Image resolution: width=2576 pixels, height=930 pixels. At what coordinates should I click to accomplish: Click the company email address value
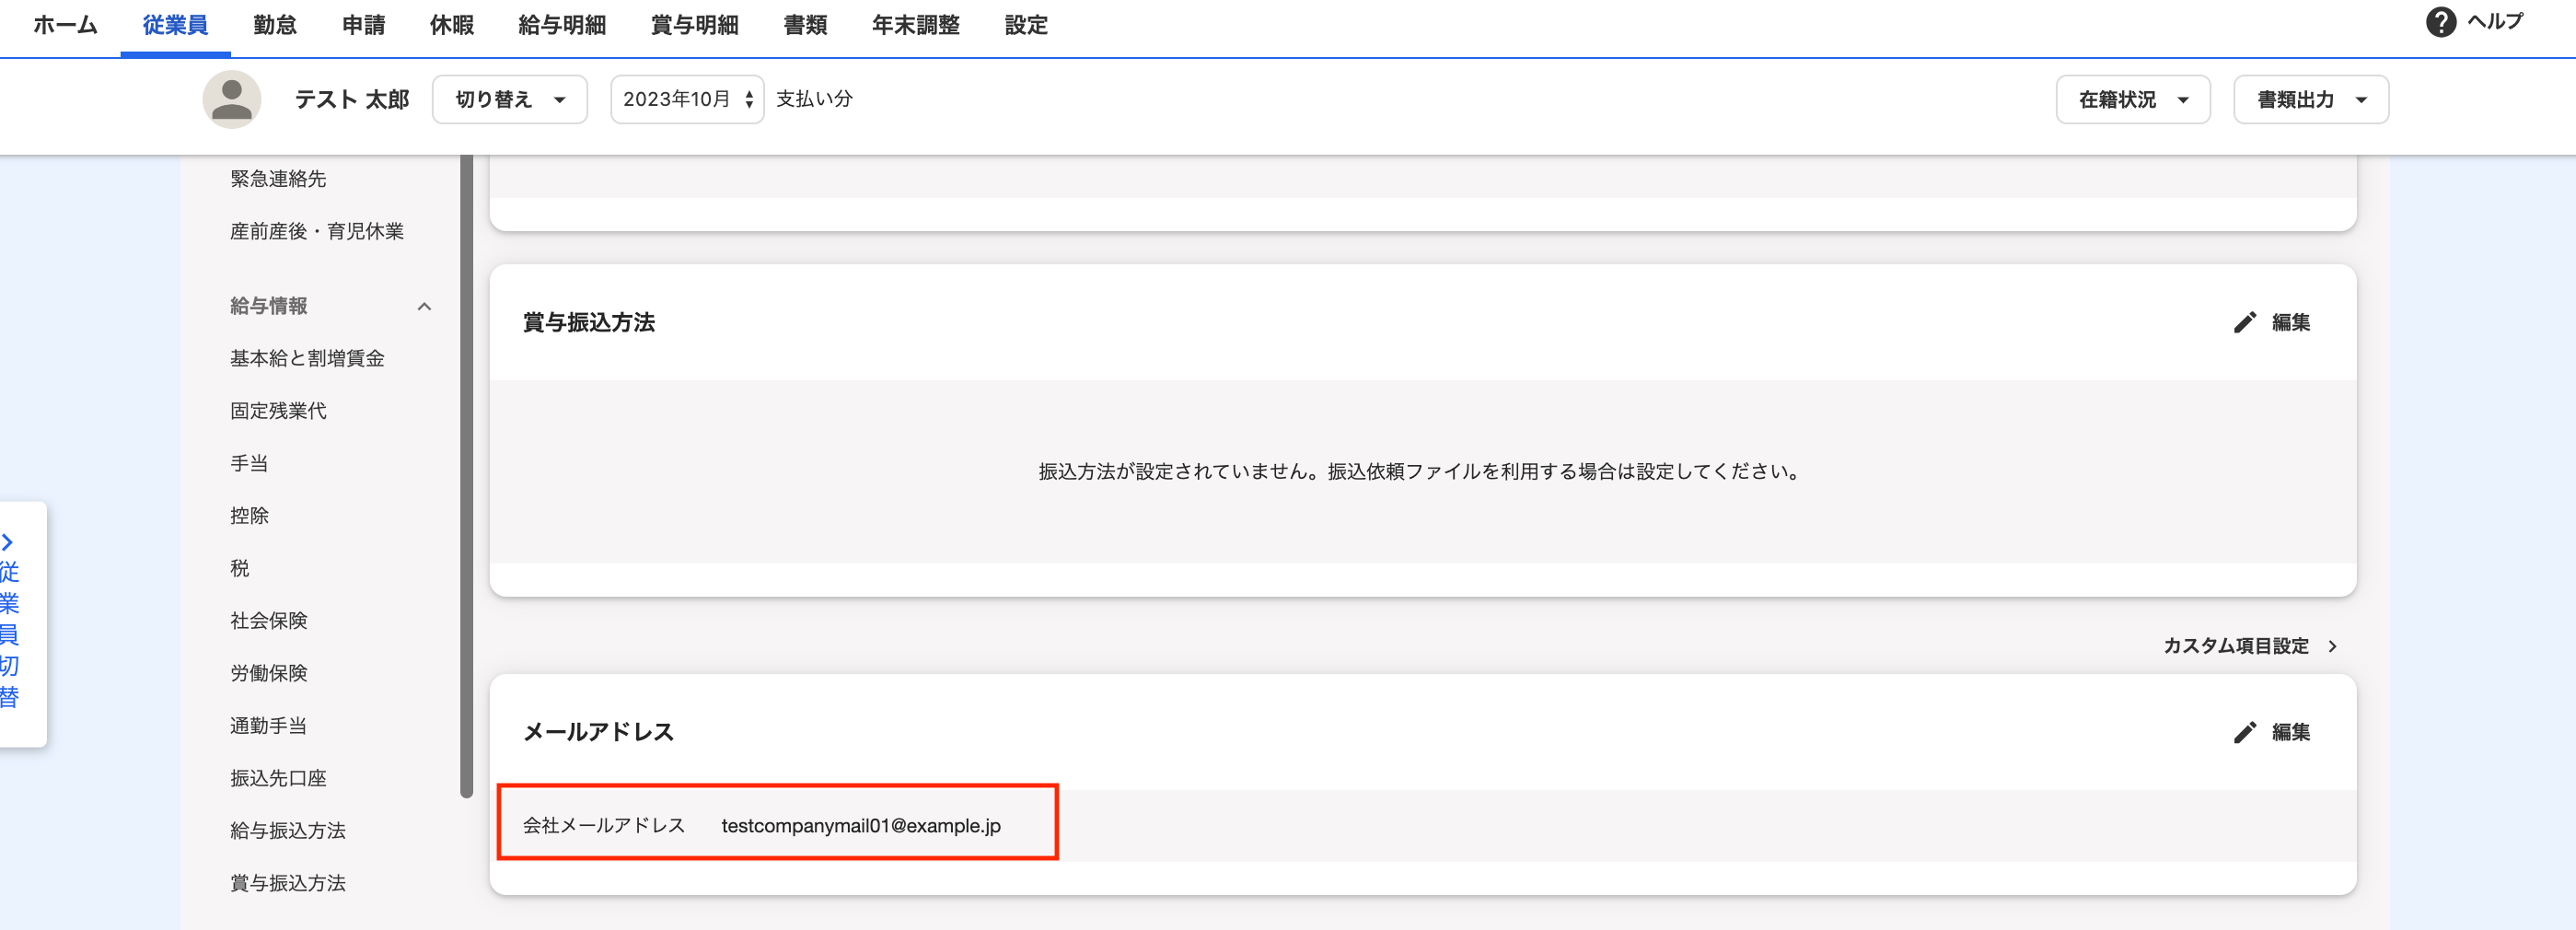[860, 825]
